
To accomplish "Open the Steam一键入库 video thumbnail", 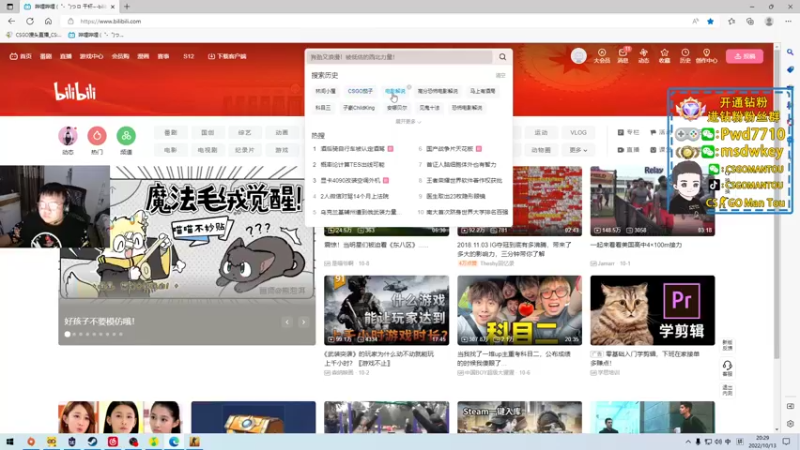I will pyautogui.click(x=519, y=417).
